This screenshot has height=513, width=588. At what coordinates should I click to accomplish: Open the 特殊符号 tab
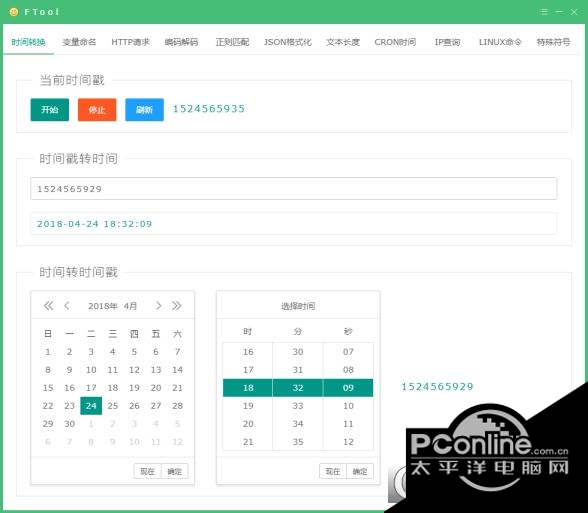553,42
